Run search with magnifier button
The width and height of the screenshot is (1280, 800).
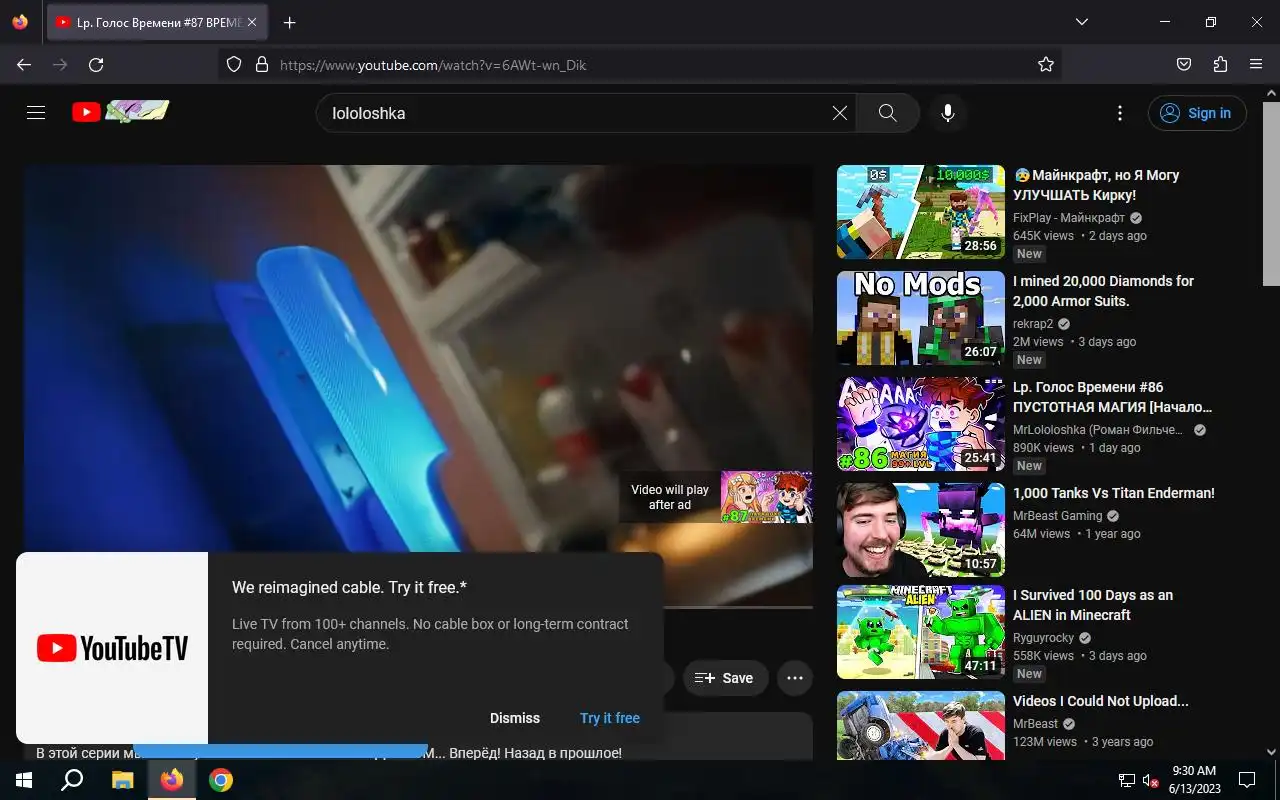pos(888,113)
